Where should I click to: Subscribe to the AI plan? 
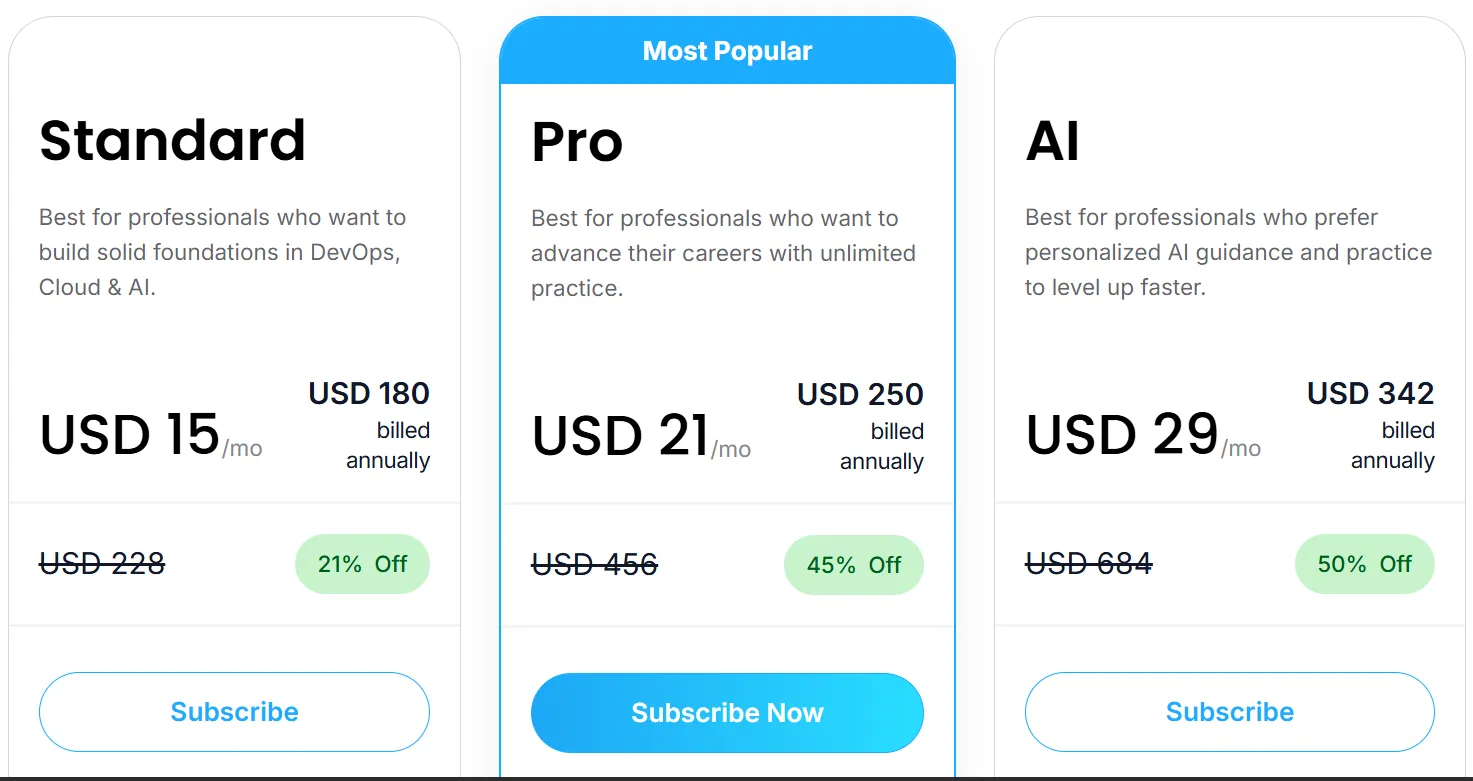point(1229,712)
